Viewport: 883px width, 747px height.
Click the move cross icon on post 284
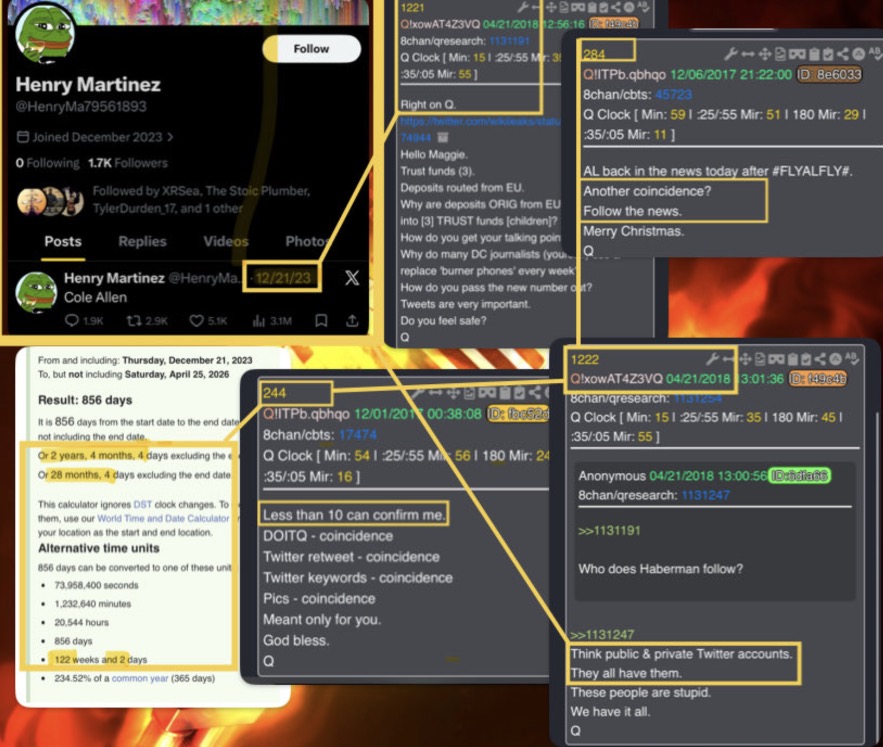tap(764, 54)
